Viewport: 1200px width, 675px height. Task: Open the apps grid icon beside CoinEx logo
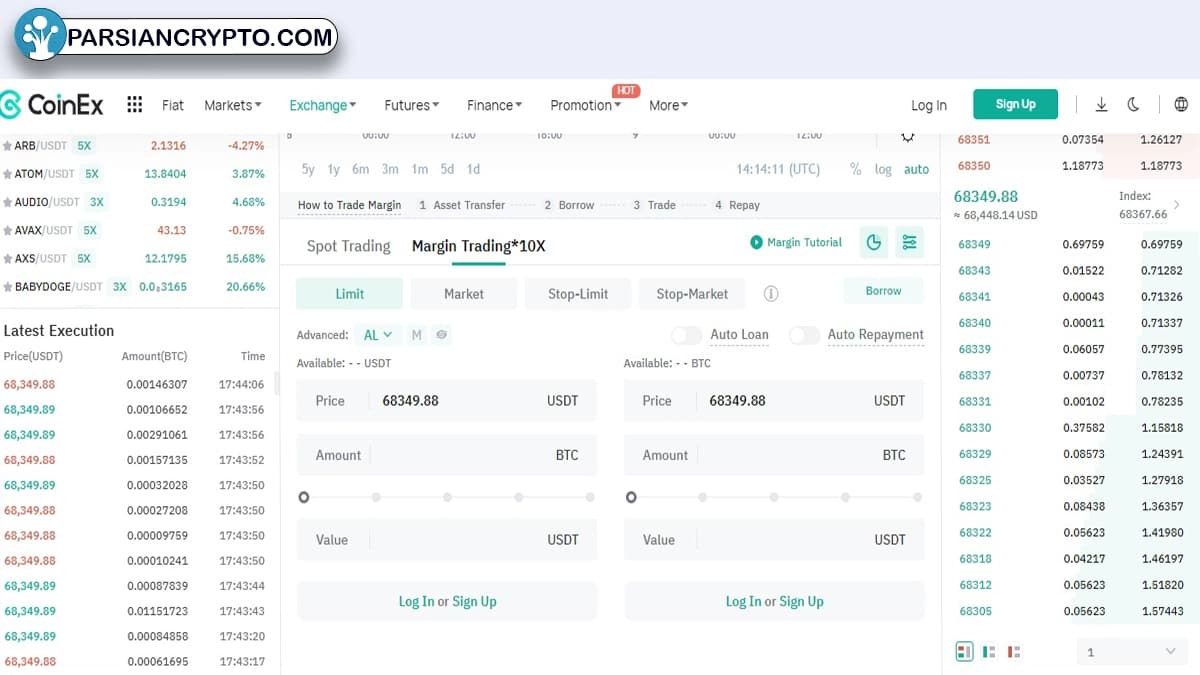pos(135,105)
